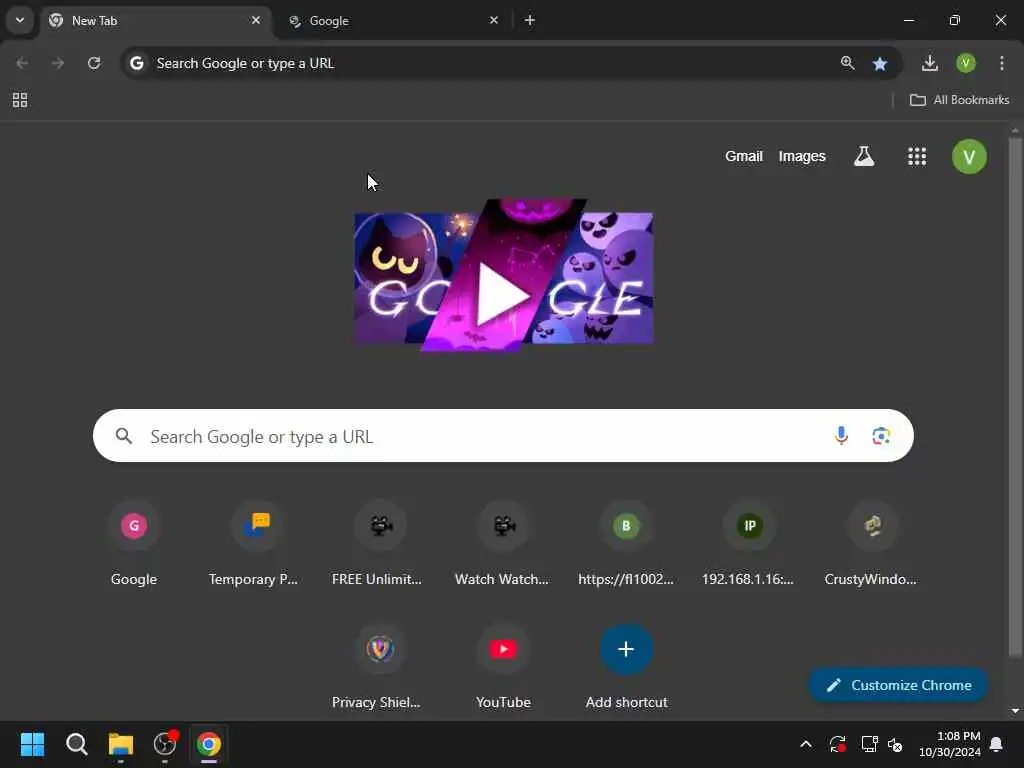Open the Google account V avatar on page
Image resolution: width=1024 pixels, height=768 pixels.
969,157
